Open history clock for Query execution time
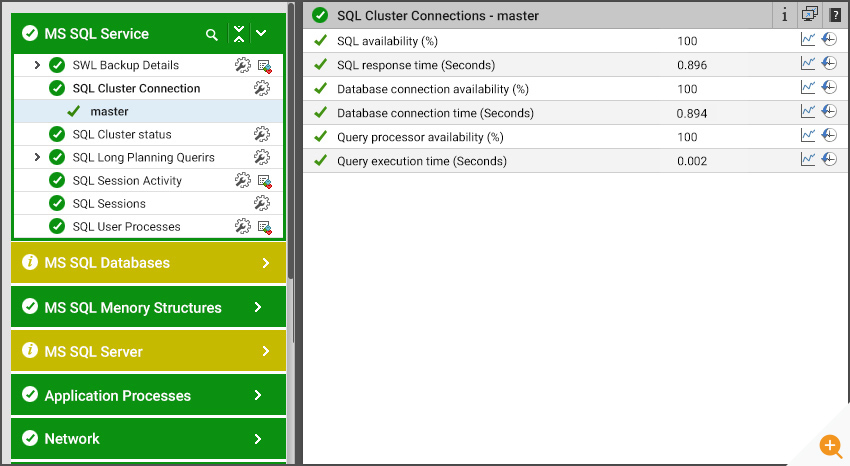The width and height of the screenshot is (850, 466). 829,159
